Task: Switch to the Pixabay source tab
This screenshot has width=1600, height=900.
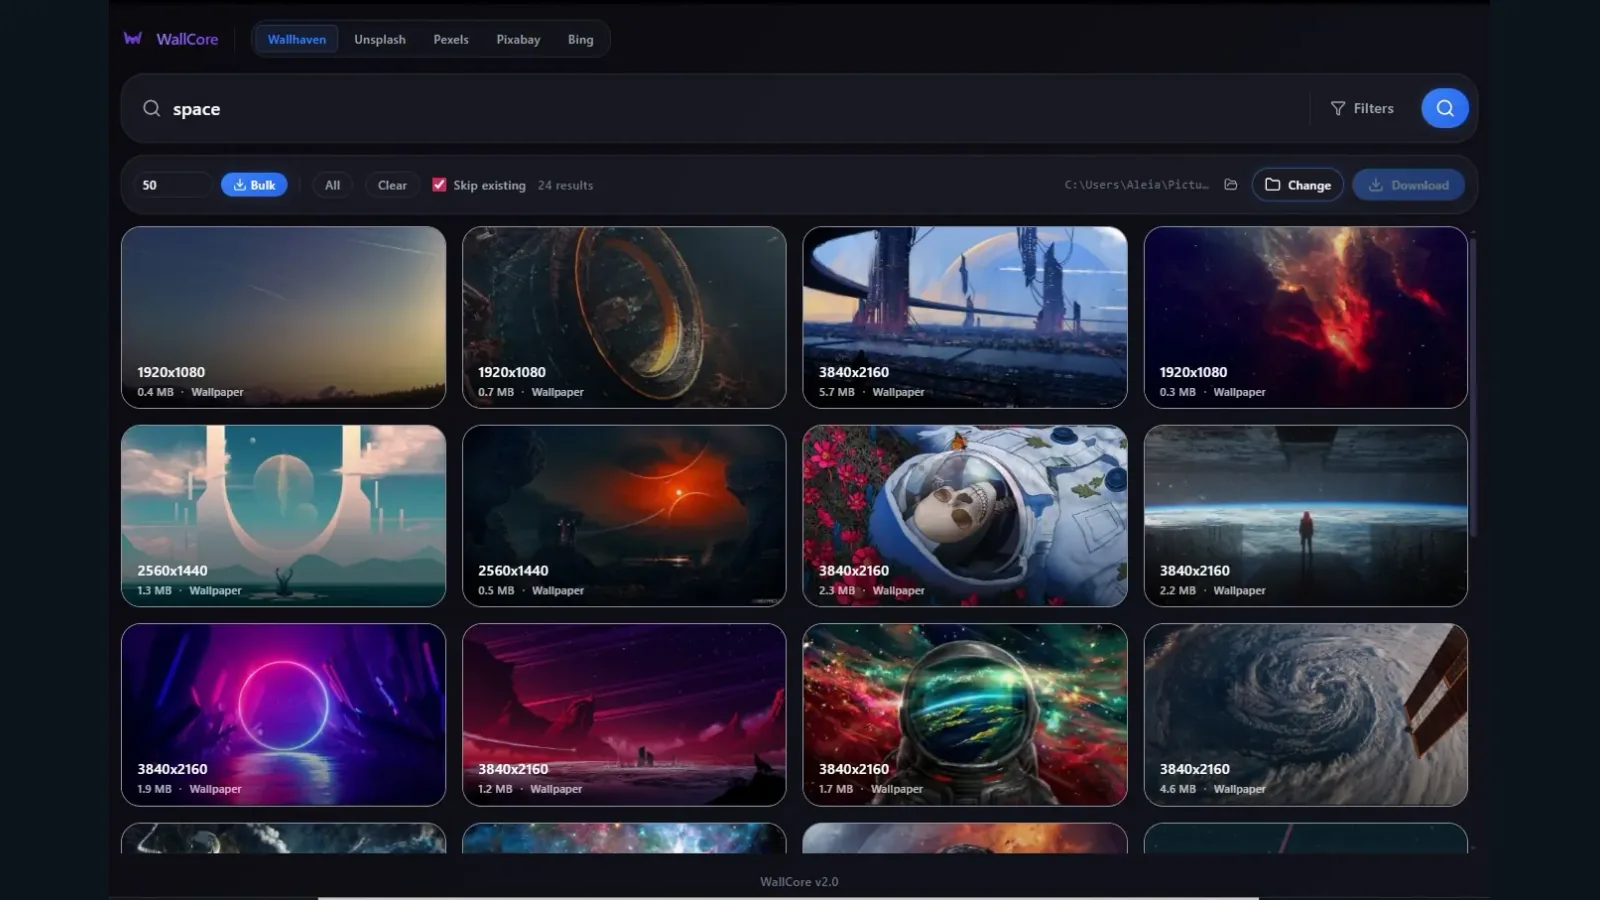Action: point(518,39)
